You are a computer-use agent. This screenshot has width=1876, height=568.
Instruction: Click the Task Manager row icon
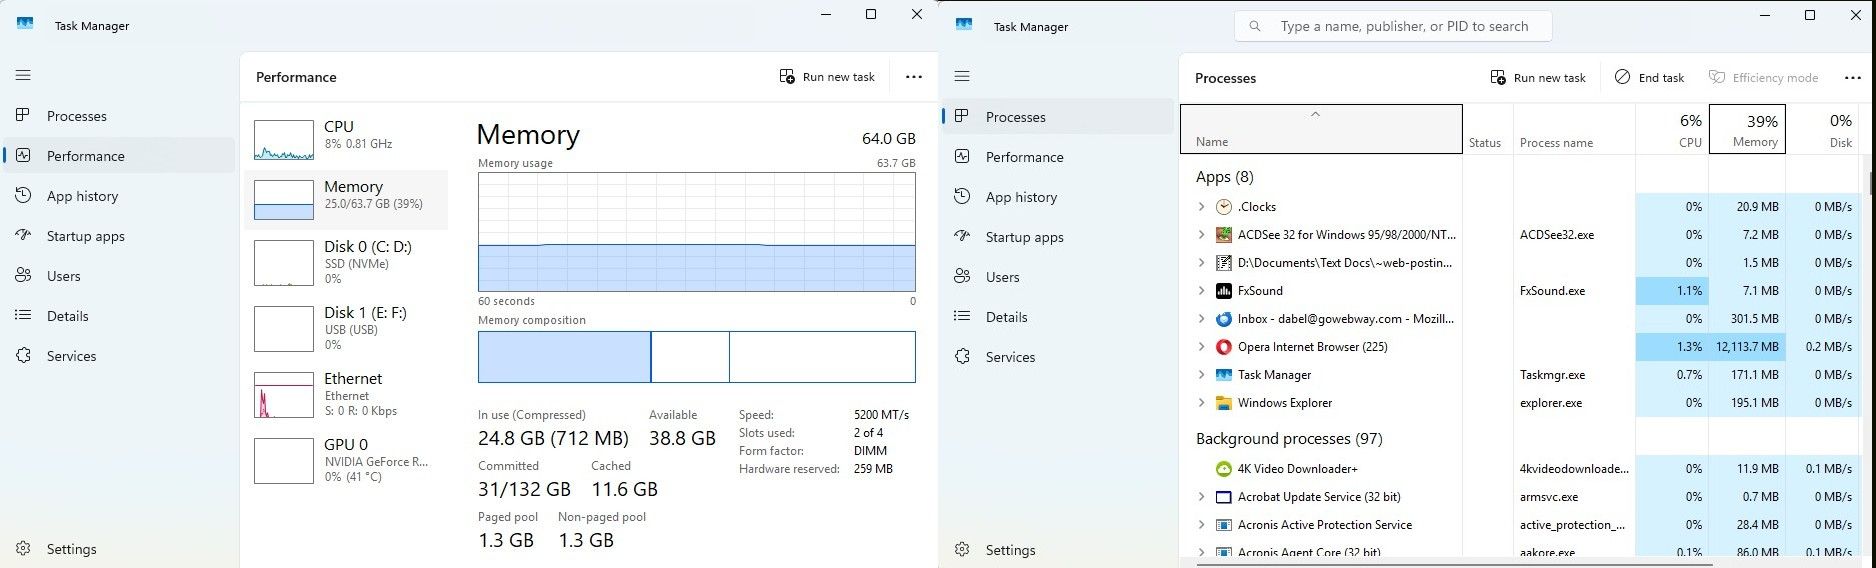coord(1223,375)
